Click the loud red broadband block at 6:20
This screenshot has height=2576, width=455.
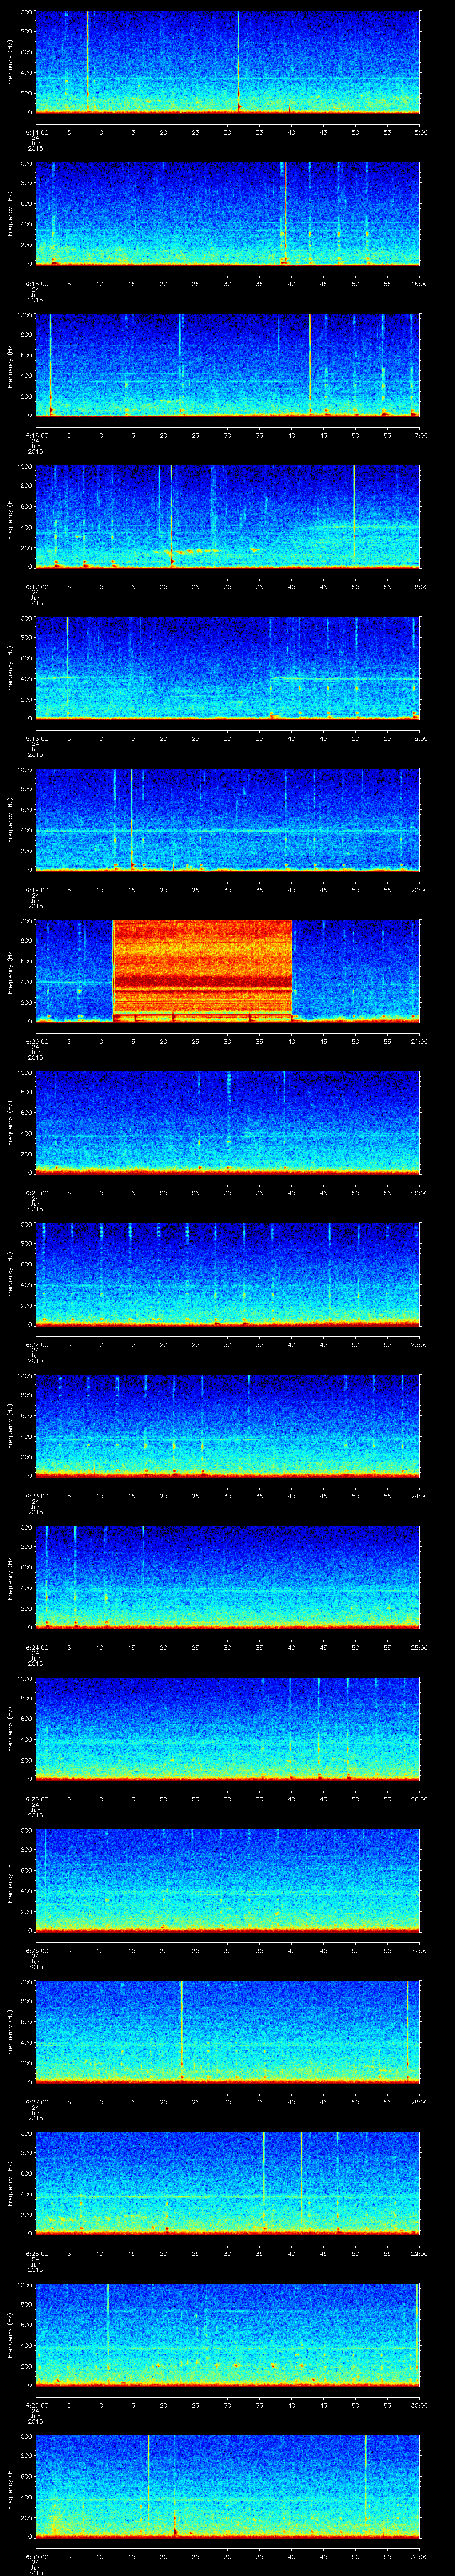pos(202,971)
